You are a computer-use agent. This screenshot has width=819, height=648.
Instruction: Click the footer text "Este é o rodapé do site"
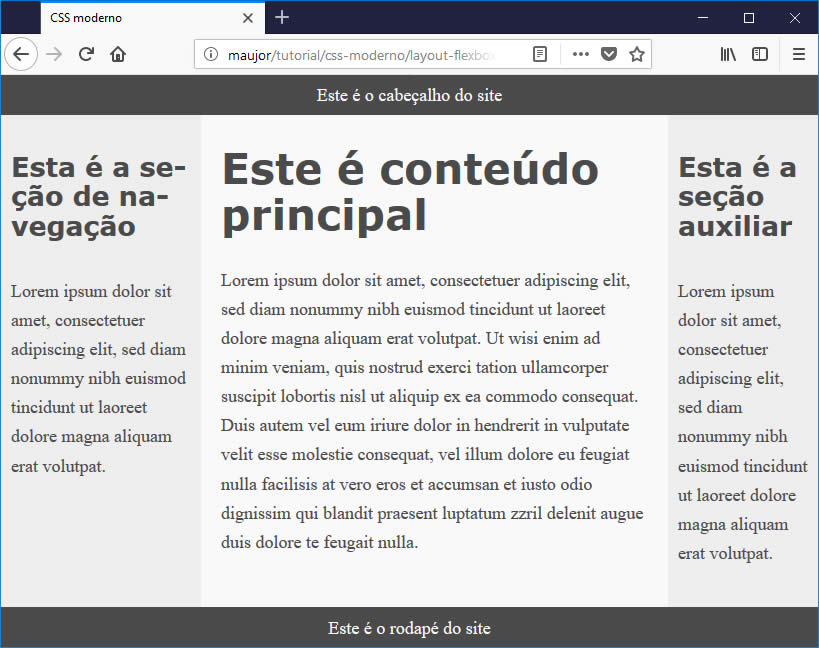click(x=409, y=628)
